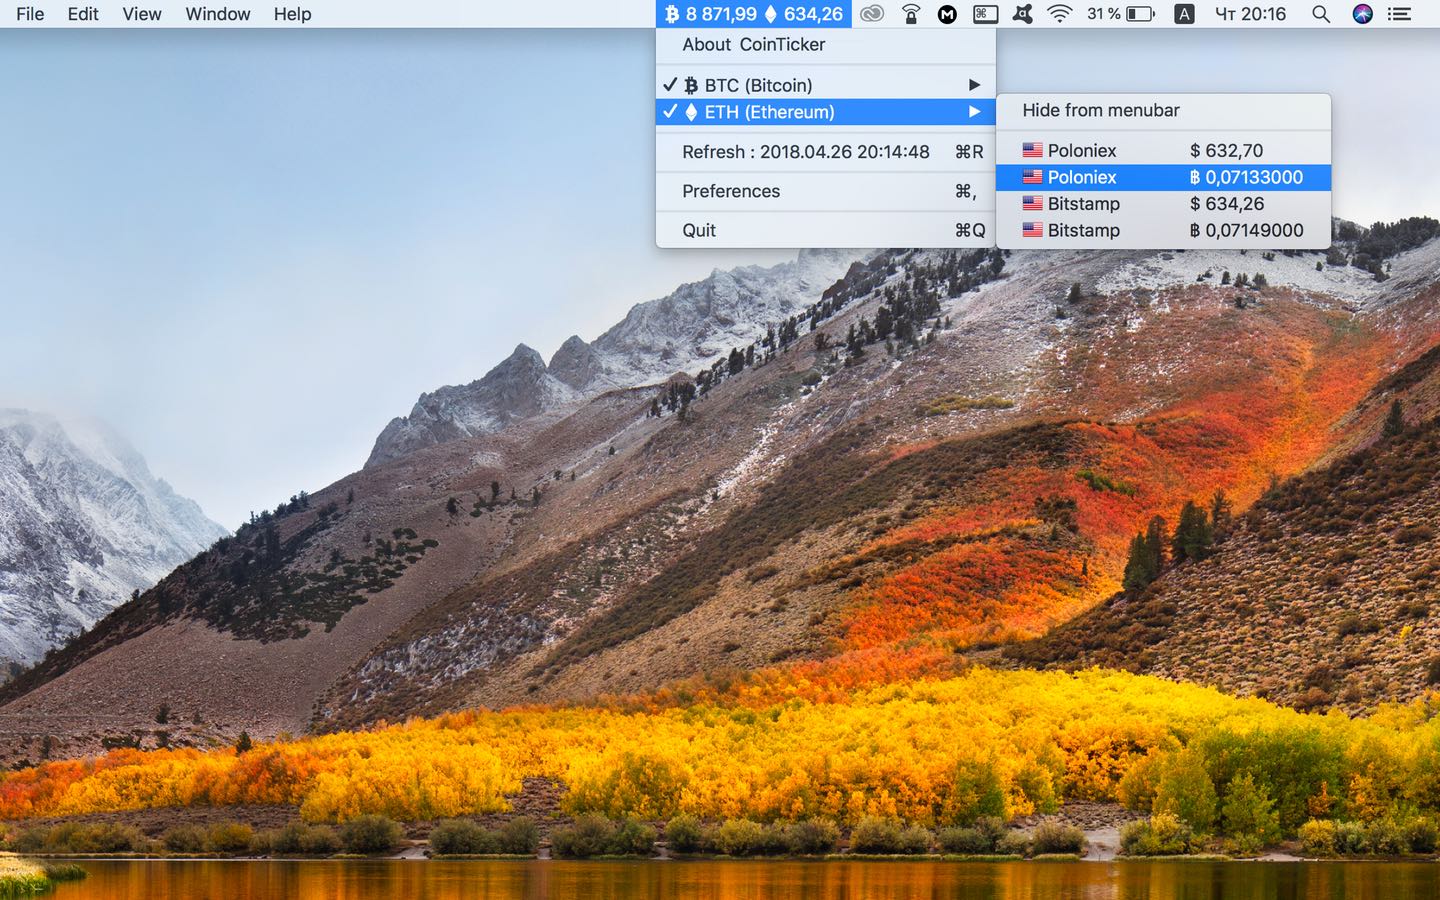This screenshot has height=900, width=1440.
Task: Open Spotlight search magnifier icon
Action: (x=1321, y=14)
